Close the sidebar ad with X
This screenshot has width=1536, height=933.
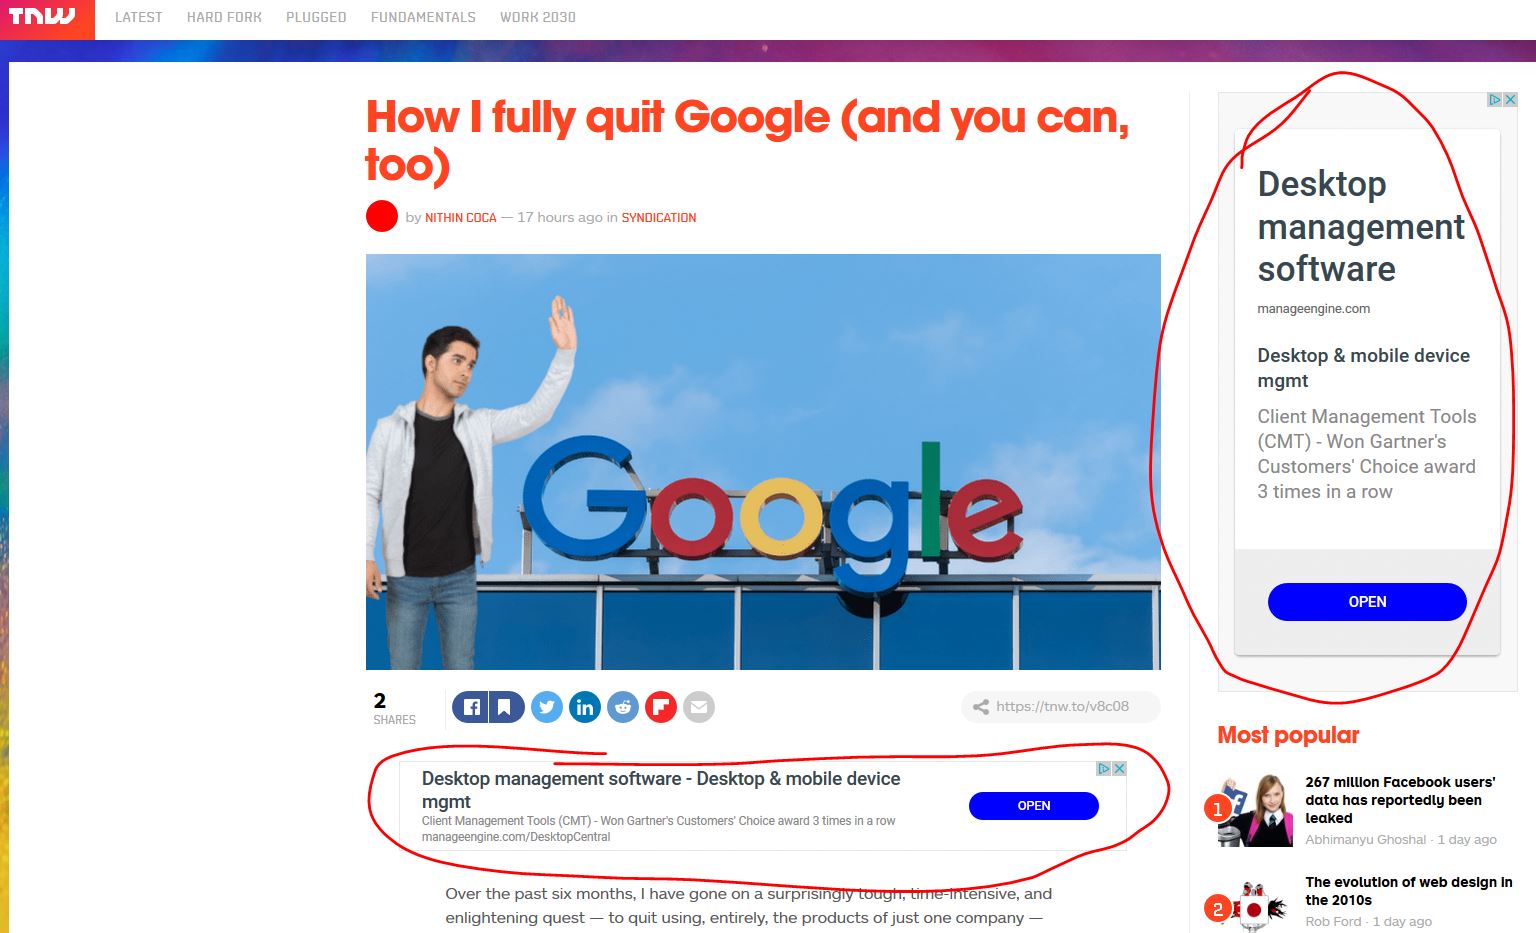pyautogui.click(x=1510, y=100)
